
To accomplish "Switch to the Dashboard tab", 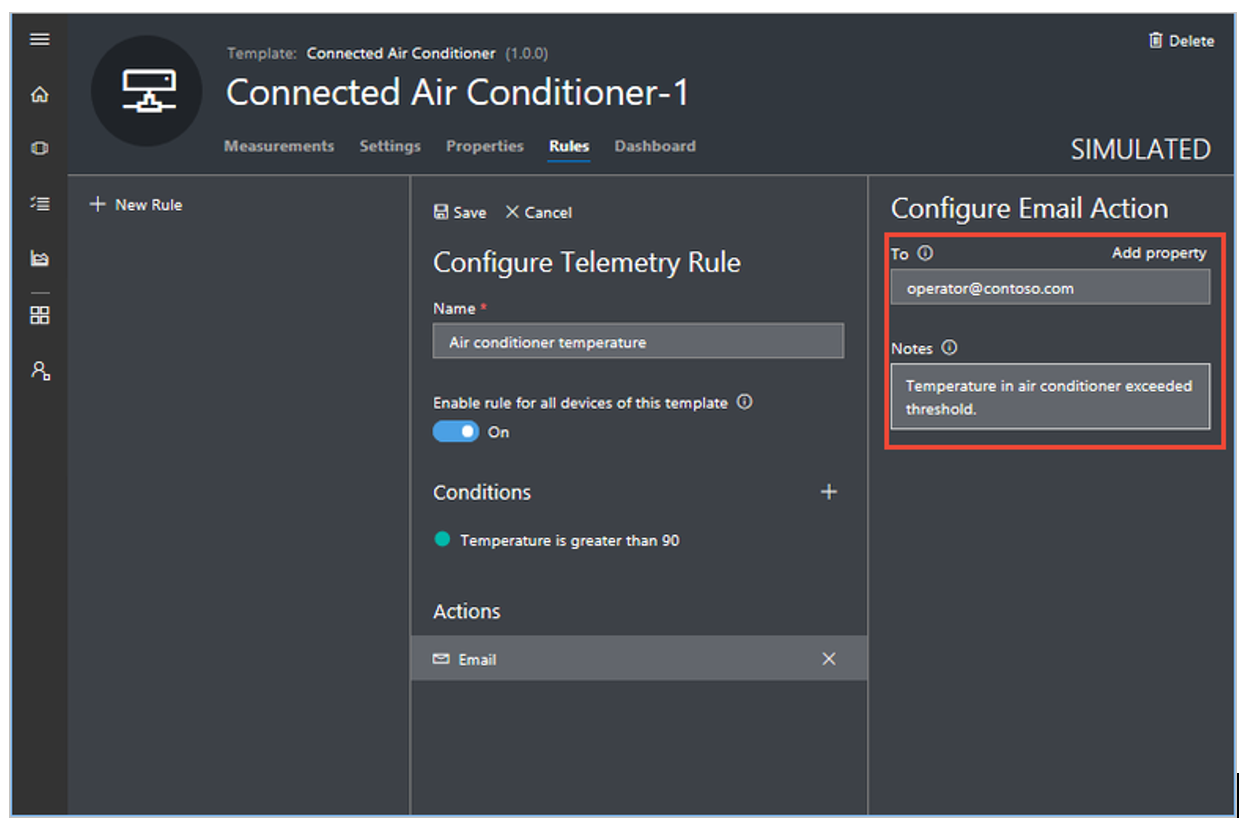I will [x=655, y=146].
